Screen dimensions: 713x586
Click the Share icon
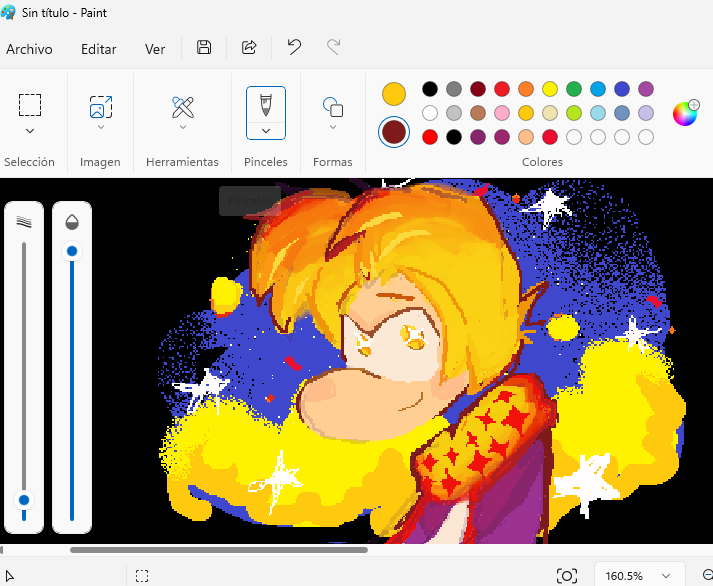pos(249,47)
